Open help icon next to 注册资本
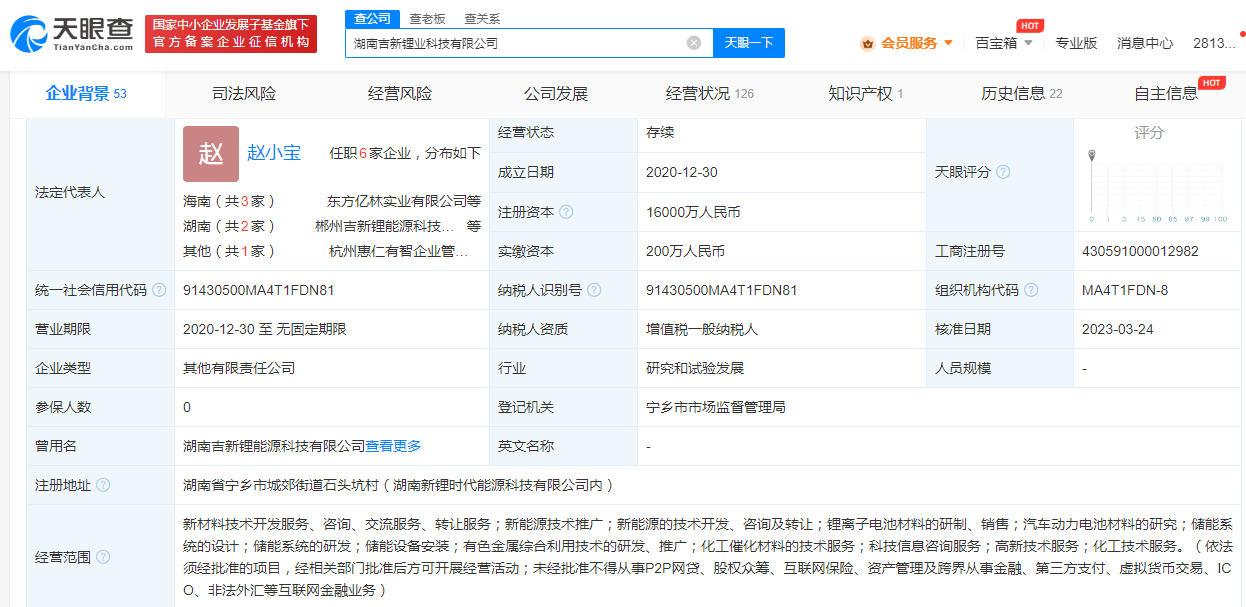The image size is (1246, 607). [566, 212]
